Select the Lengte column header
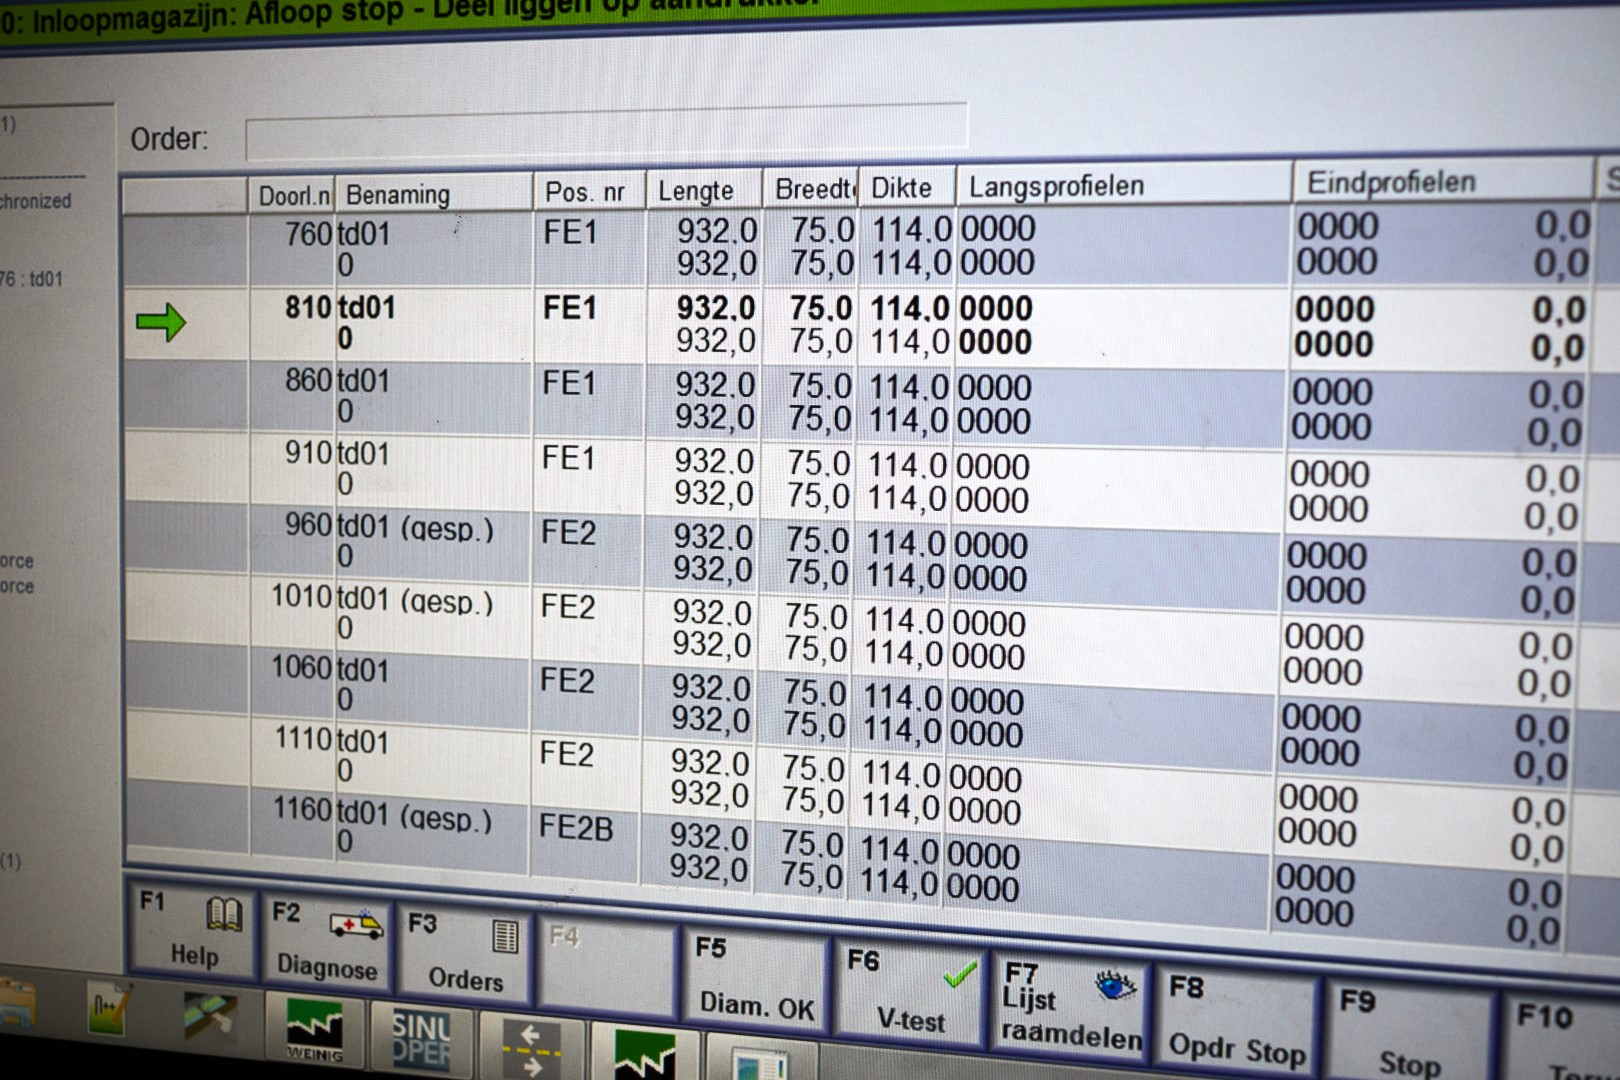The width and height of the screenshot is (1620, 1080). pos(696,190)
